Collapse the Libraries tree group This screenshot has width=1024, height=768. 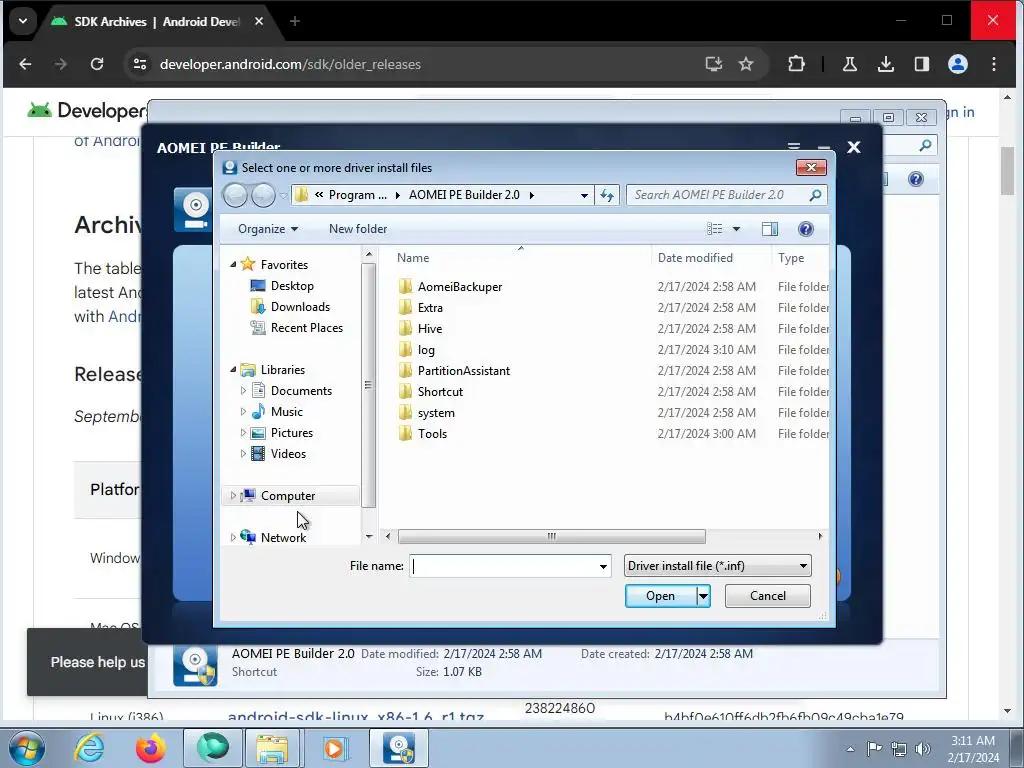(233, 370)
